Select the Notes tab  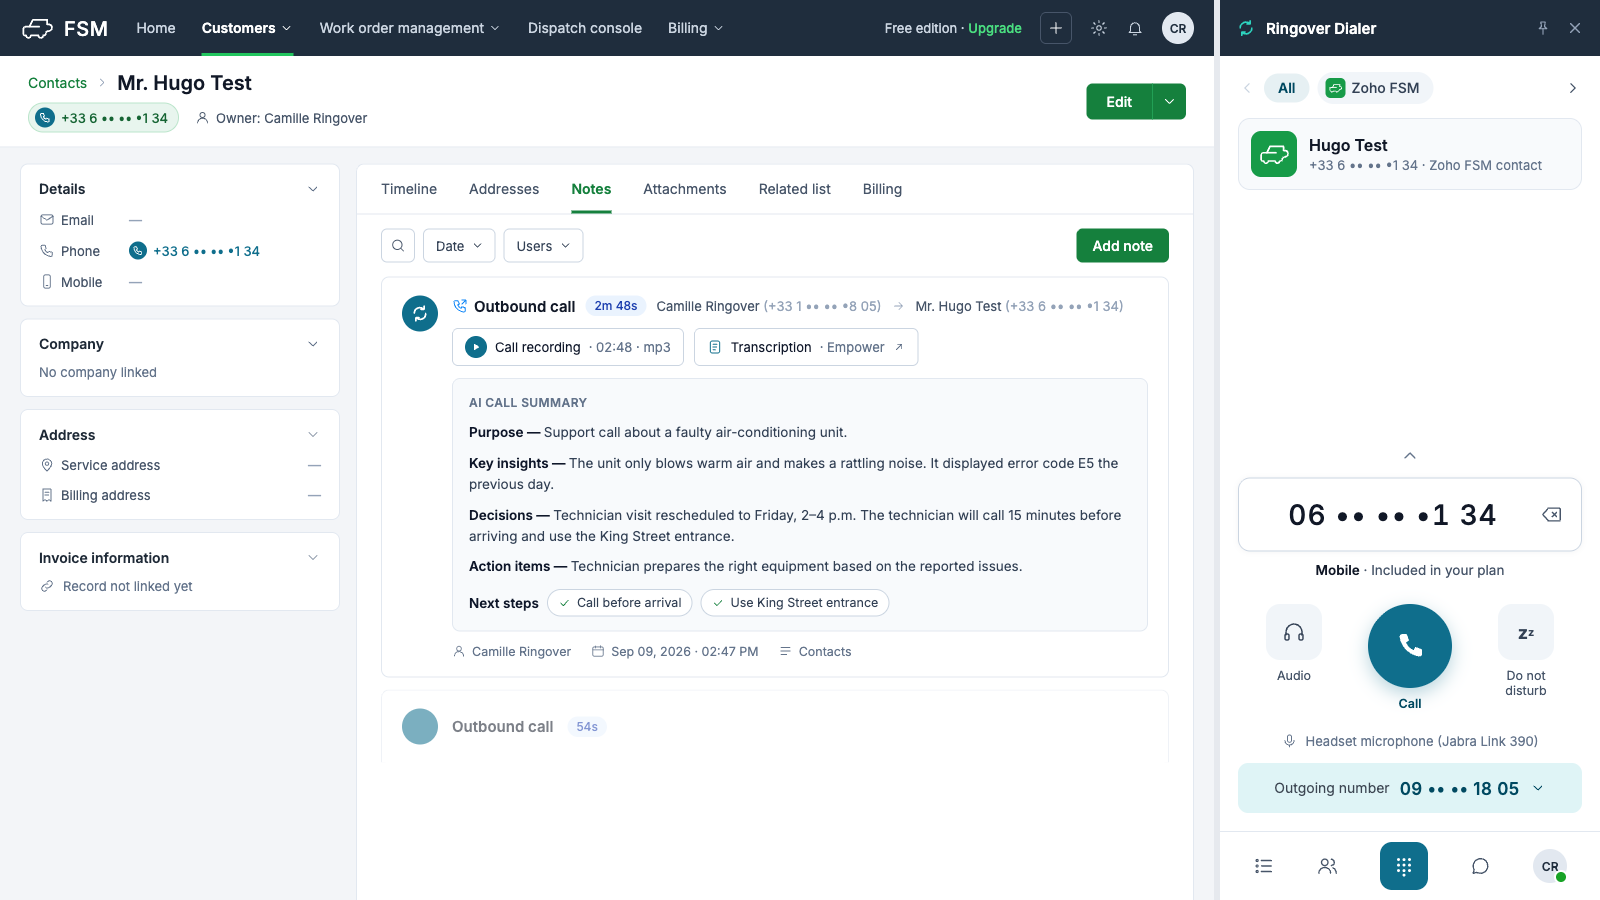tap(591, 189)
